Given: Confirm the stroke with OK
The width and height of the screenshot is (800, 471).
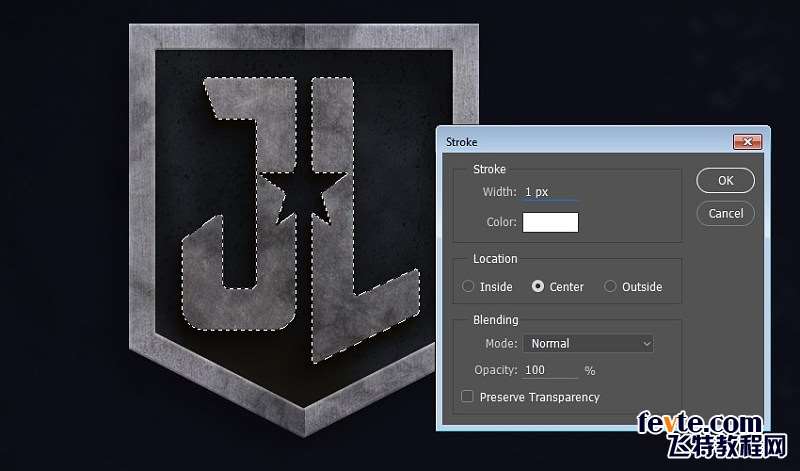Looking at the screenshot, I should point(725,180).
